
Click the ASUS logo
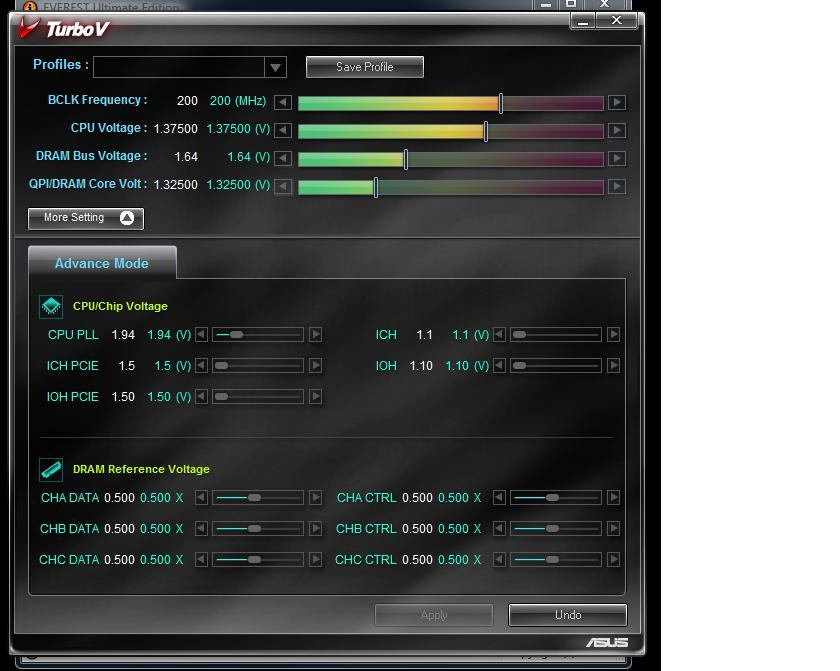point(607,643)
